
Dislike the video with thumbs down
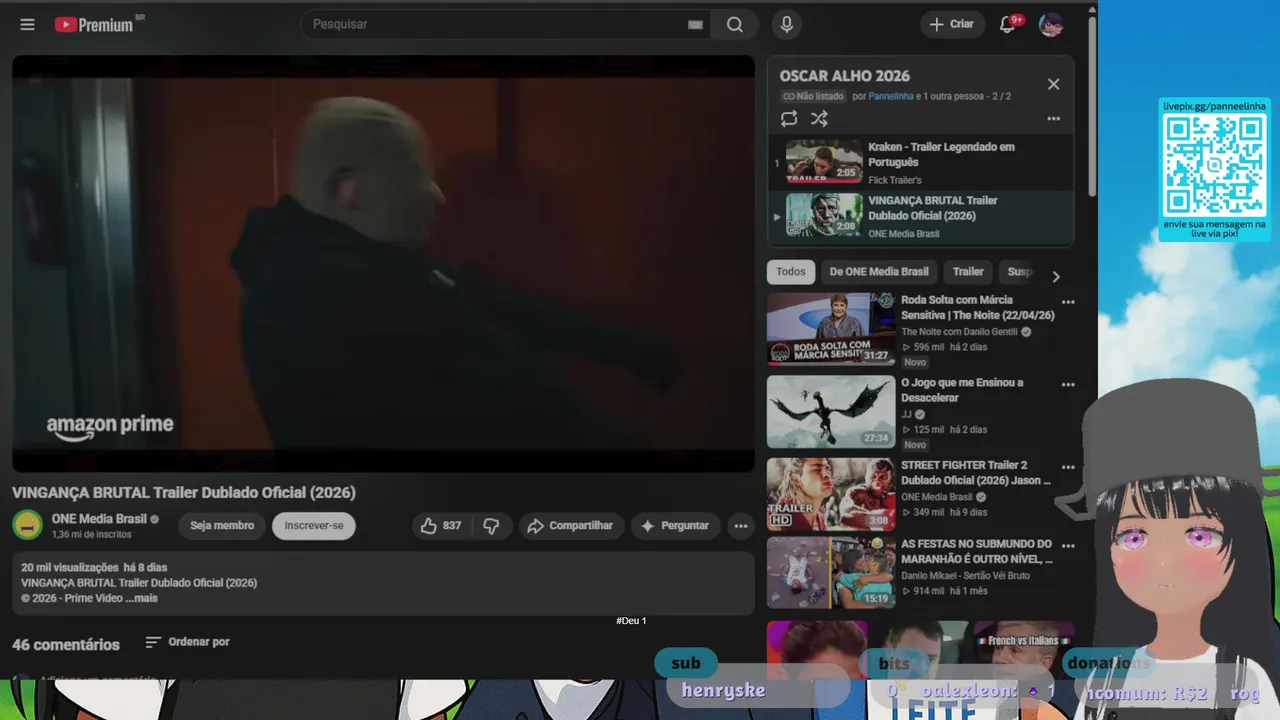coord(491,526)
